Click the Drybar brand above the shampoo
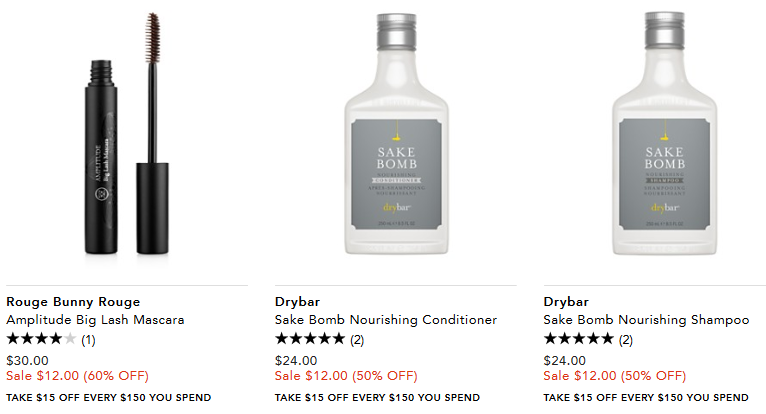The height and width of the screenshot is (414, 766). [565, 301]
